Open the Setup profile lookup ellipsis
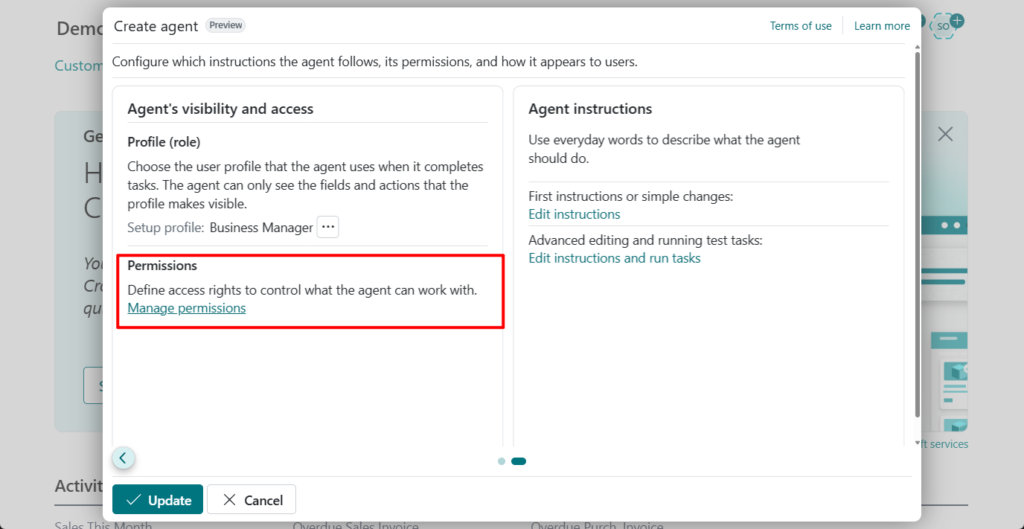Viewport: 1024px width, 529px height. (x=328, y=227)
